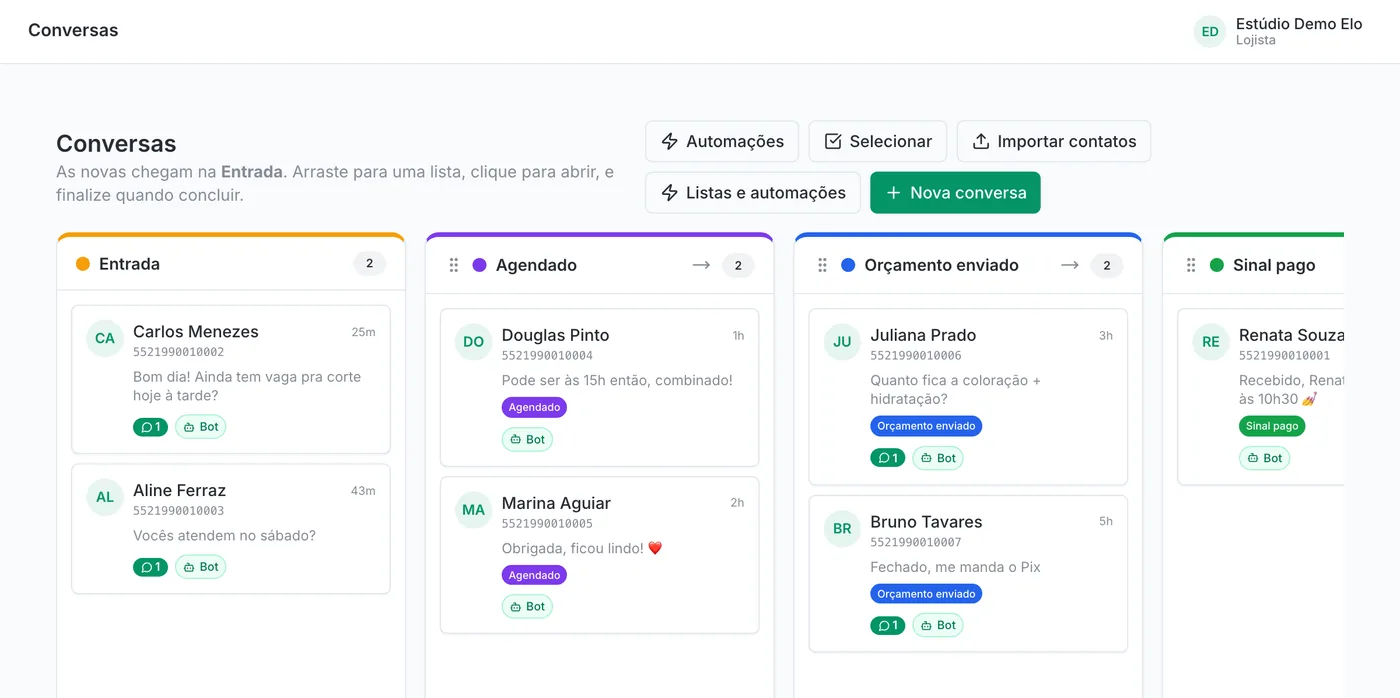Open the Renata Souza conversation name

click(1291, 335)
